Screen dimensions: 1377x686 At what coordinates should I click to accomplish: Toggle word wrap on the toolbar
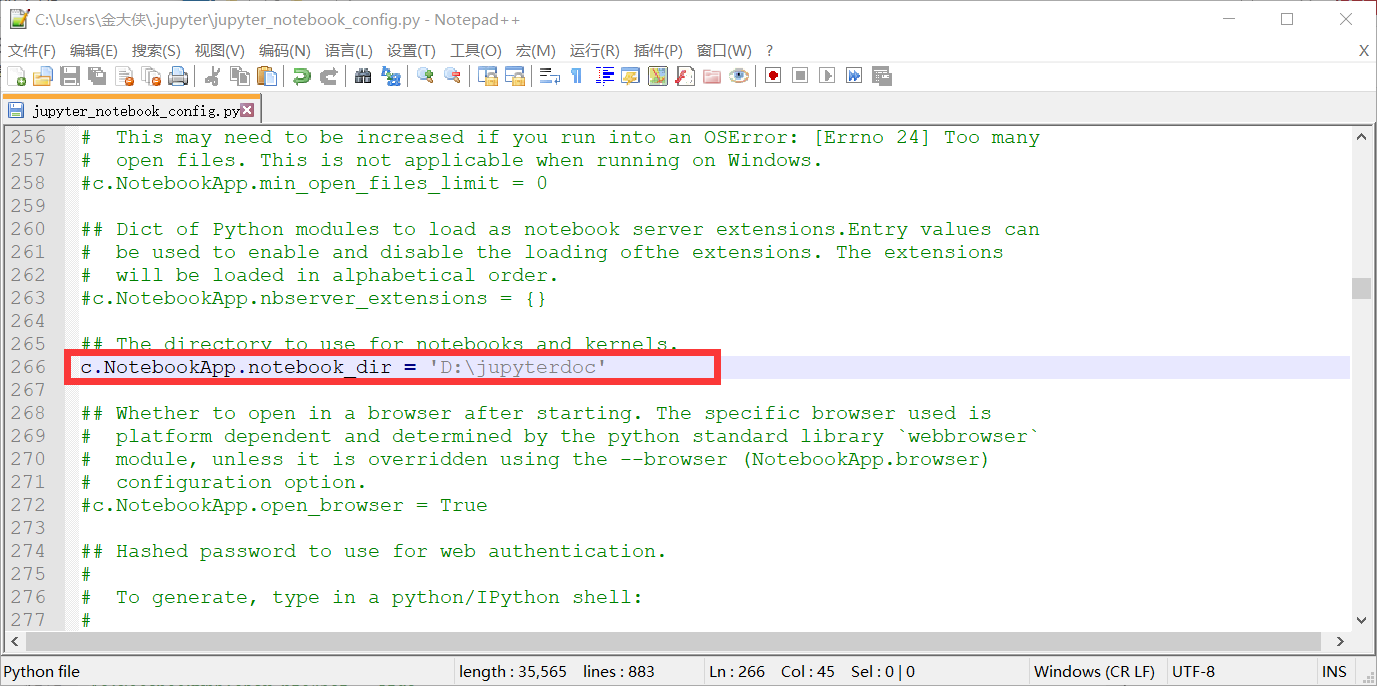tap(548, 76)
